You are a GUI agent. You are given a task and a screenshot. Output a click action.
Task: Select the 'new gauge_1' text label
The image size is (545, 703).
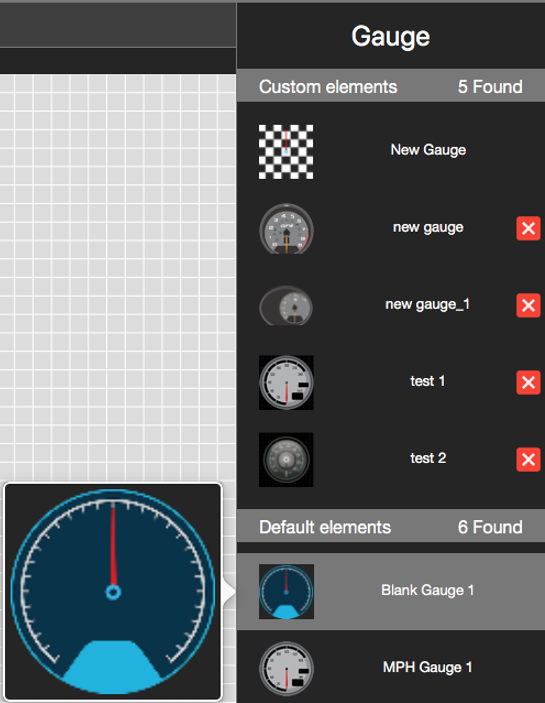pos(428,304)
